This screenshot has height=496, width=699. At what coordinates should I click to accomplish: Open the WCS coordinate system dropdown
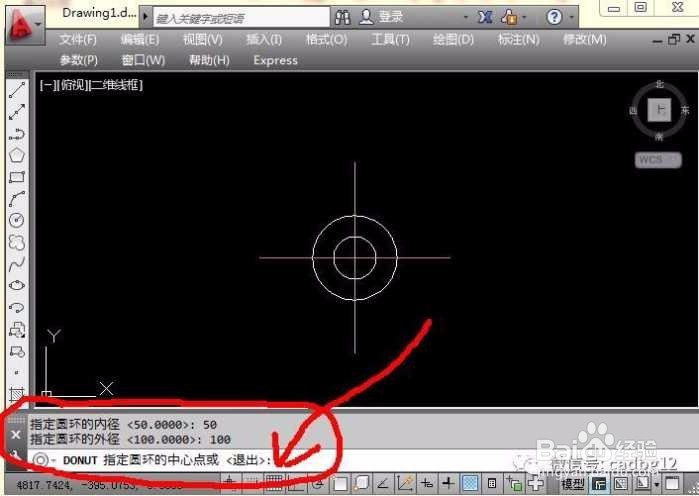[x=658, y=160]
